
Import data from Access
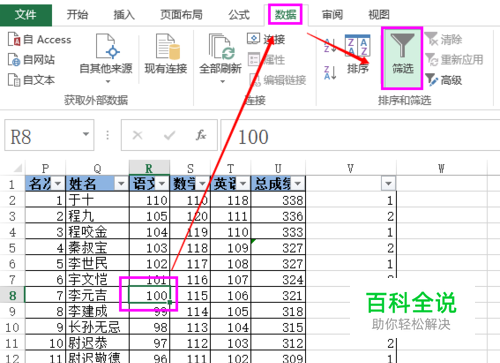pyautogui.click(x=39, y=40)
